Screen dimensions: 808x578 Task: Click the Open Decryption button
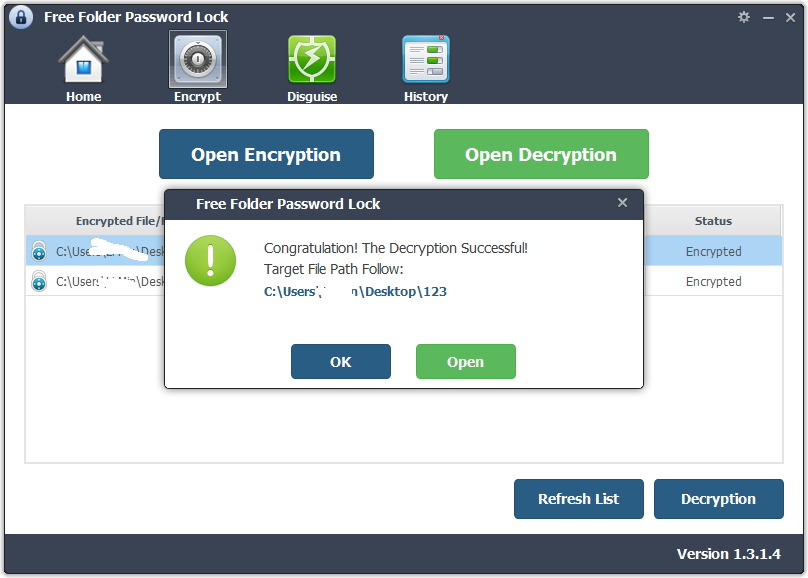click(541, 154)
